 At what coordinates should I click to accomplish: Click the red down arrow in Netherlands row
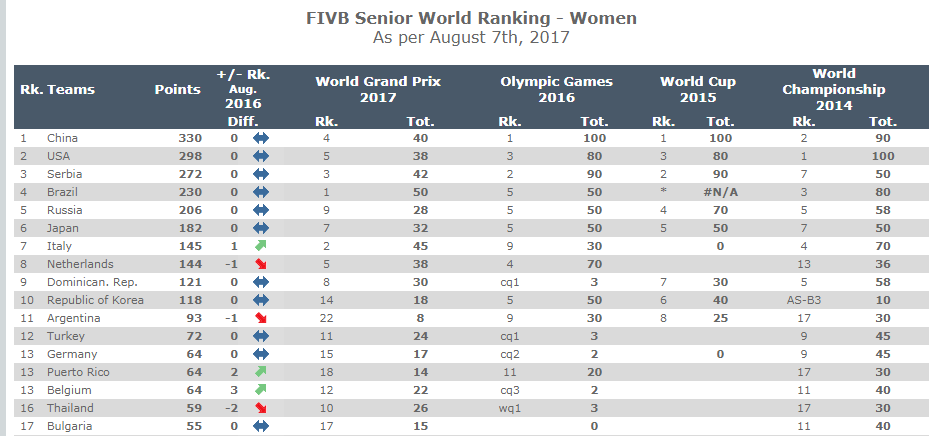[x=261, y=264]
